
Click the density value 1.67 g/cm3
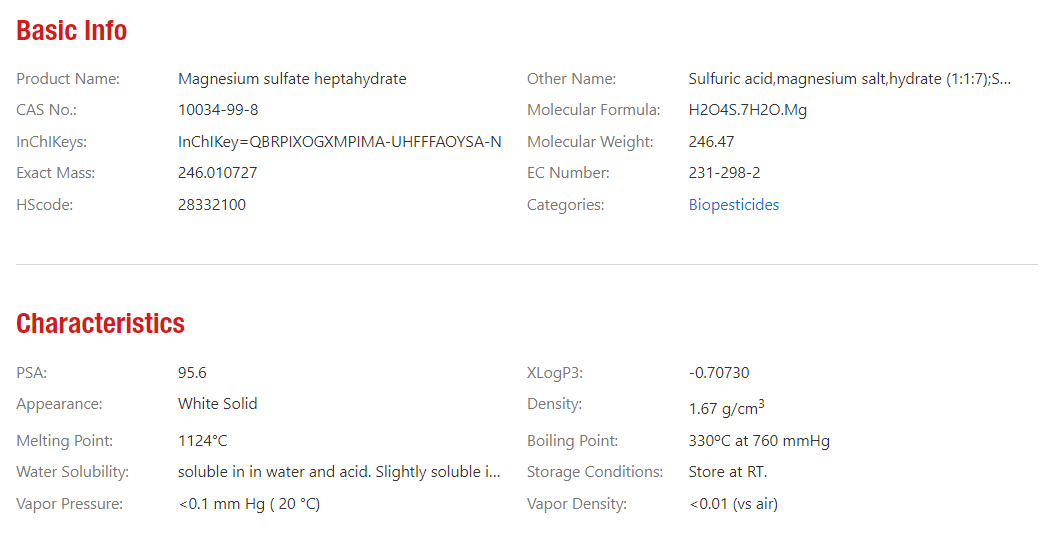(x=726, y=408)
